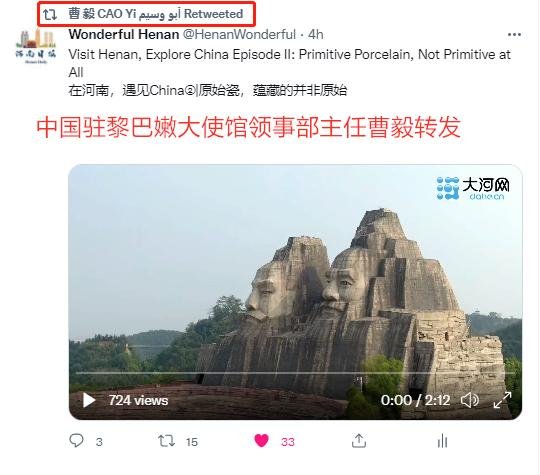
Task: Click the 33 likes count
Action: tap(288, 442)
